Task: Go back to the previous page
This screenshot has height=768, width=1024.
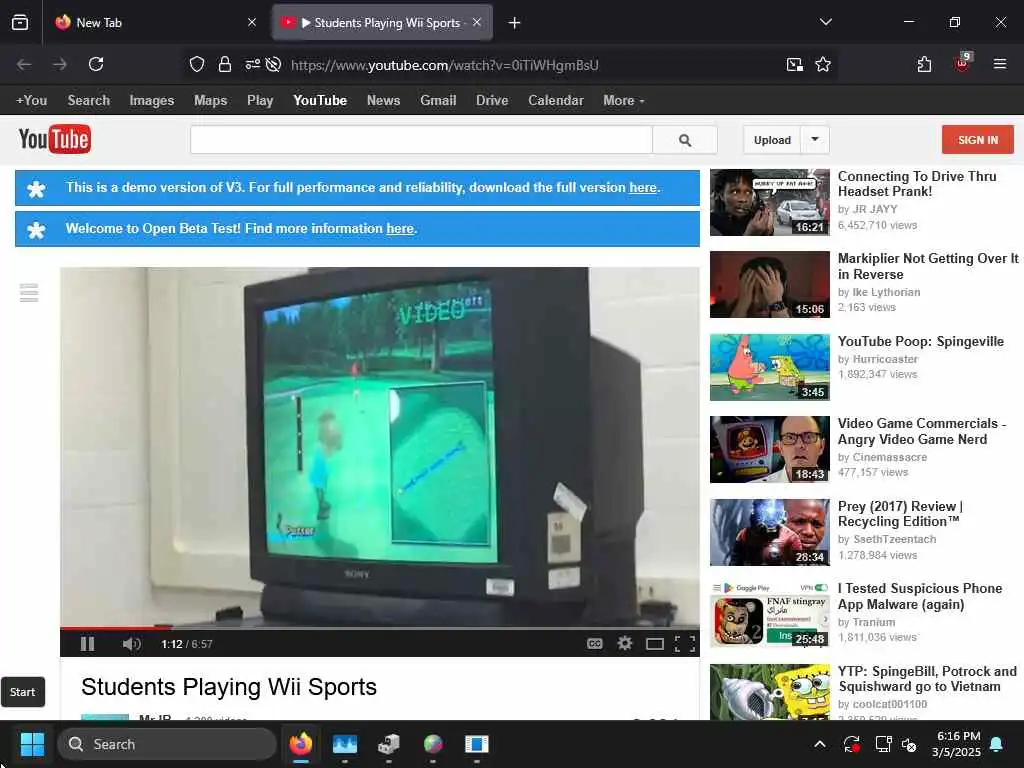Action: pyautogui.click(x=24, y=64)
